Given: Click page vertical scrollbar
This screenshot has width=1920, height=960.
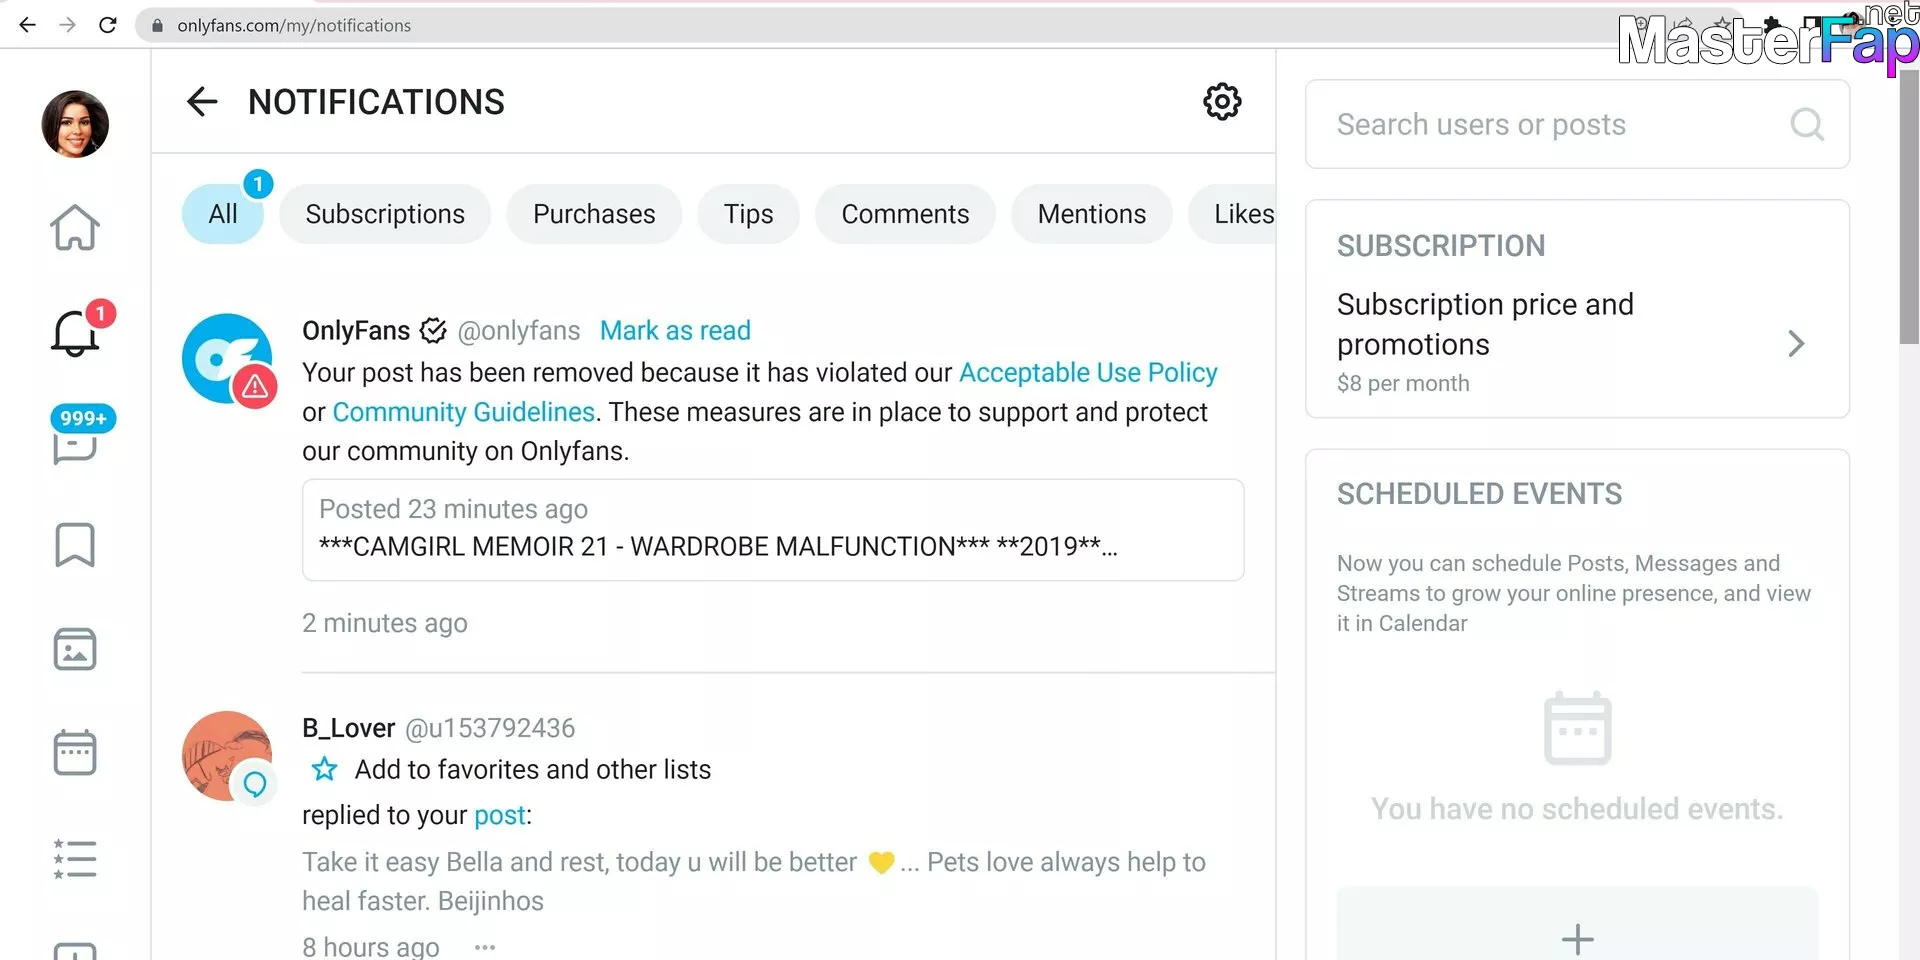Looking at the screenshot, I should (1909, 208).
